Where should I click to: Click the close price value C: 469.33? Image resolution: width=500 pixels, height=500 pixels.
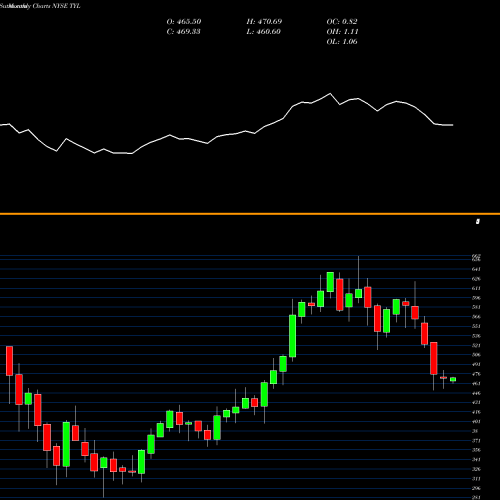[x=184, y=32]
